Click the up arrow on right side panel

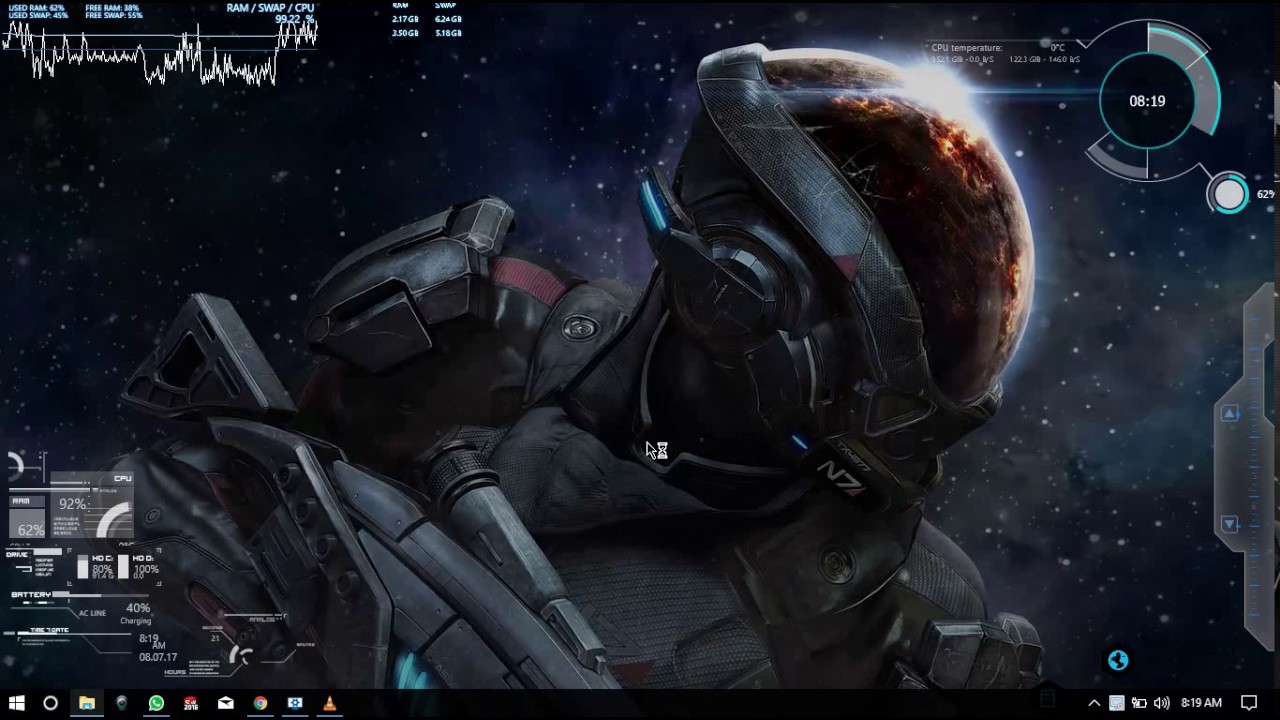click(x=1230, y=414)
